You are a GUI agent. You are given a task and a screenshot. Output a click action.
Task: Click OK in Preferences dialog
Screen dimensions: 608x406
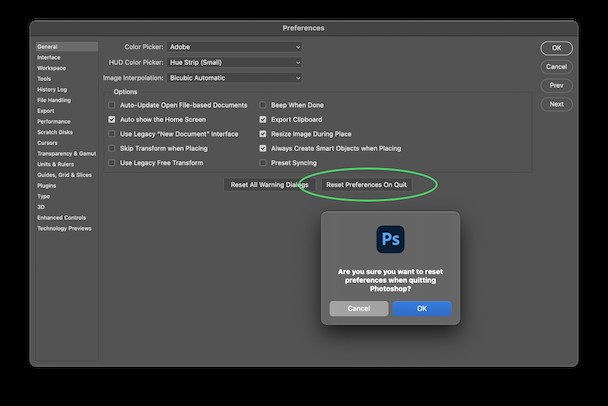[x=556, y=48]
